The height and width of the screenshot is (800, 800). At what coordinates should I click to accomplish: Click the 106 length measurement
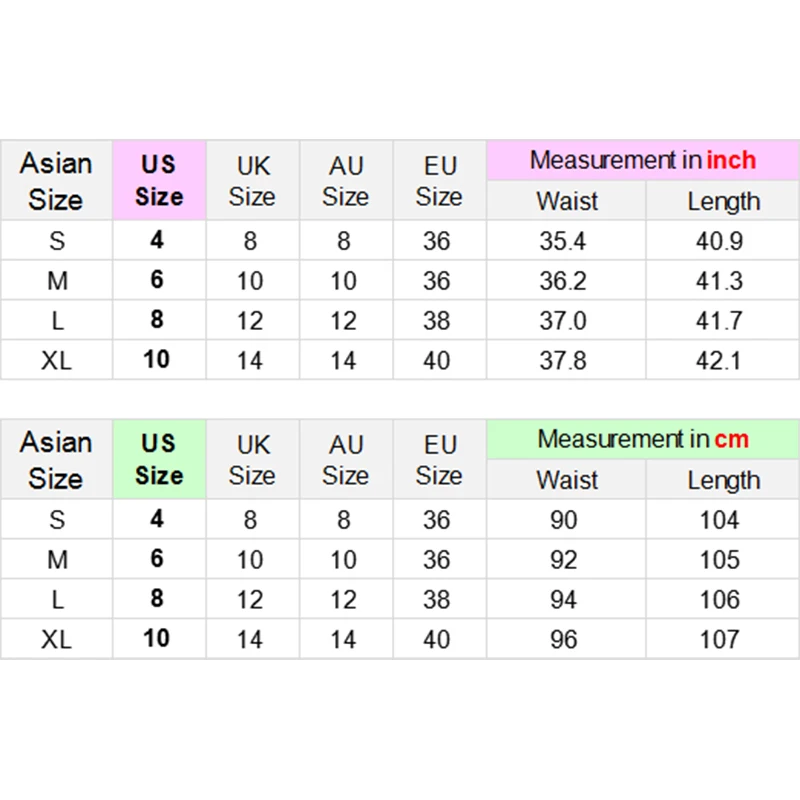tap(720, 600)
